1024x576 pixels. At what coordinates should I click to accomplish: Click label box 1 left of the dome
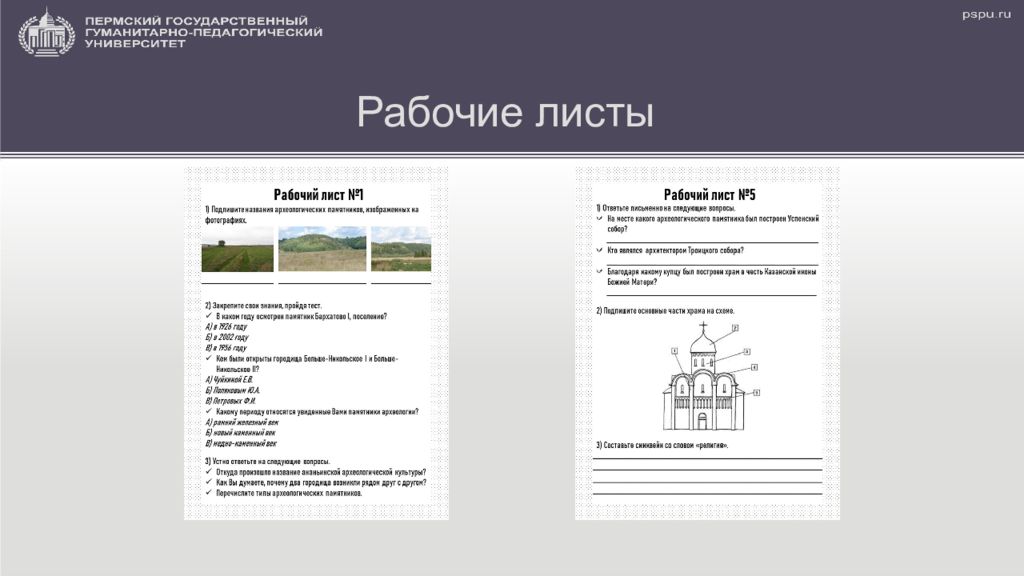(675, 351)
